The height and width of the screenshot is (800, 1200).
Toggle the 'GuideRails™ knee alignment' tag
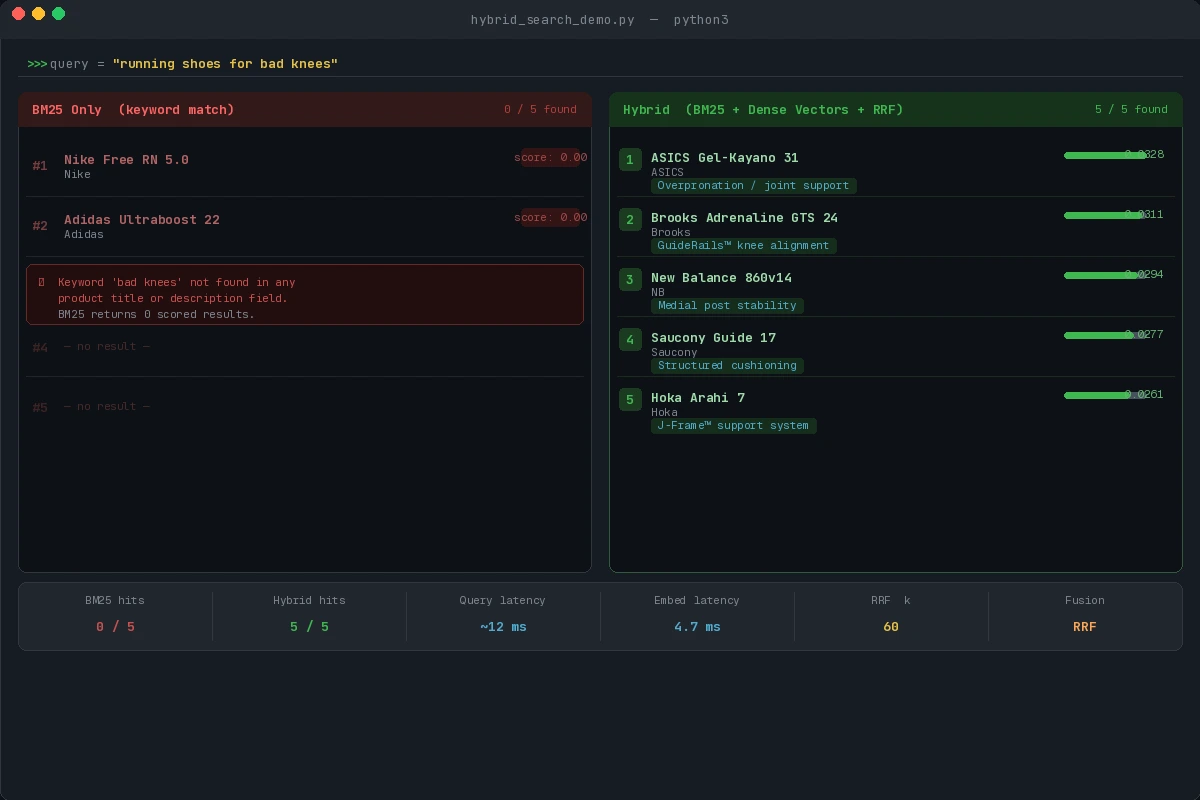click(743, 245)
